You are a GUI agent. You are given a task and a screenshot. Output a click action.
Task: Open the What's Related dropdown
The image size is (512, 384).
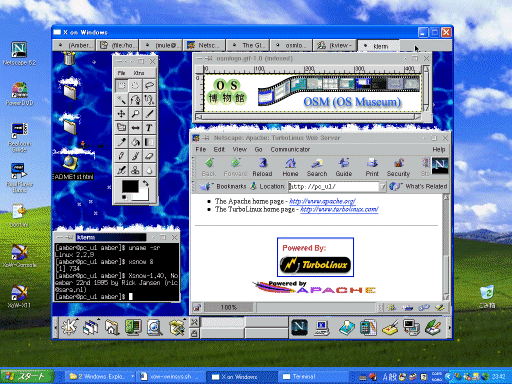point(419,186)
